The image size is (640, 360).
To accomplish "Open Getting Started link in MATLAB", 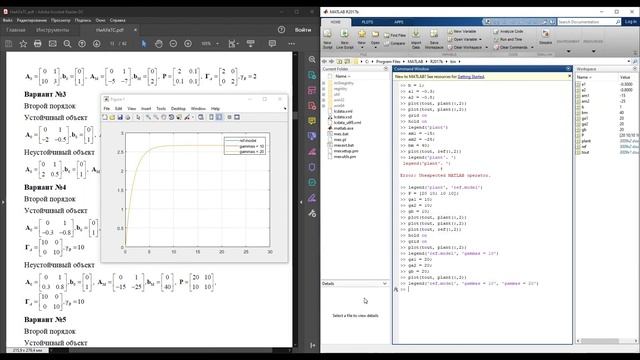I will pyautogui.click(x=471, y=76).
